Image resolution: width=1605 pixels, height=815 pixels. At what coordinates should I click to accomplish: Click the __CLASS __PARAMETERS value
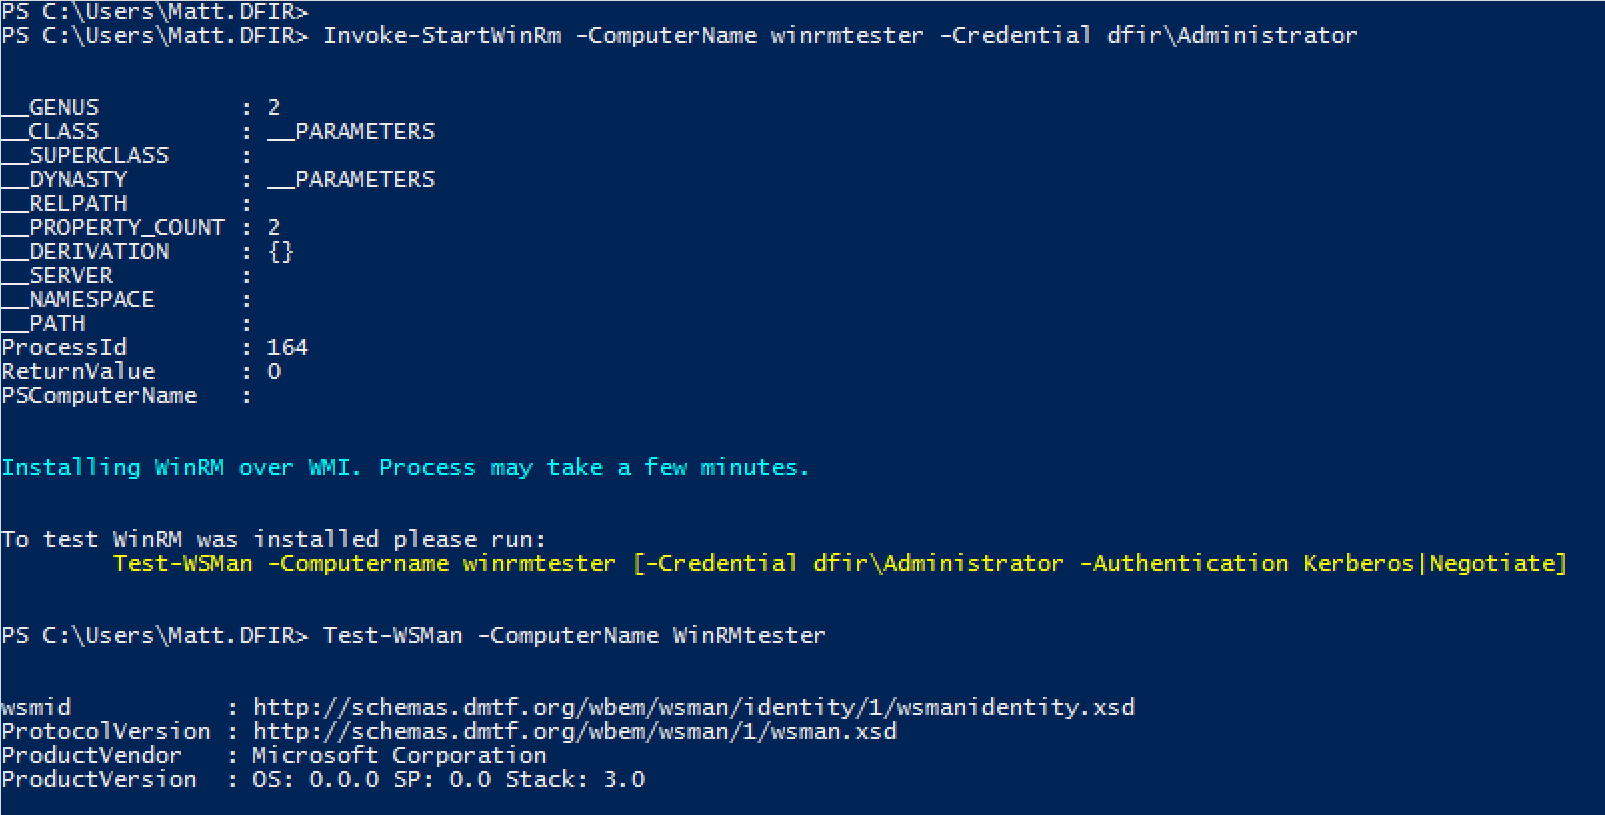pos(351,132)
